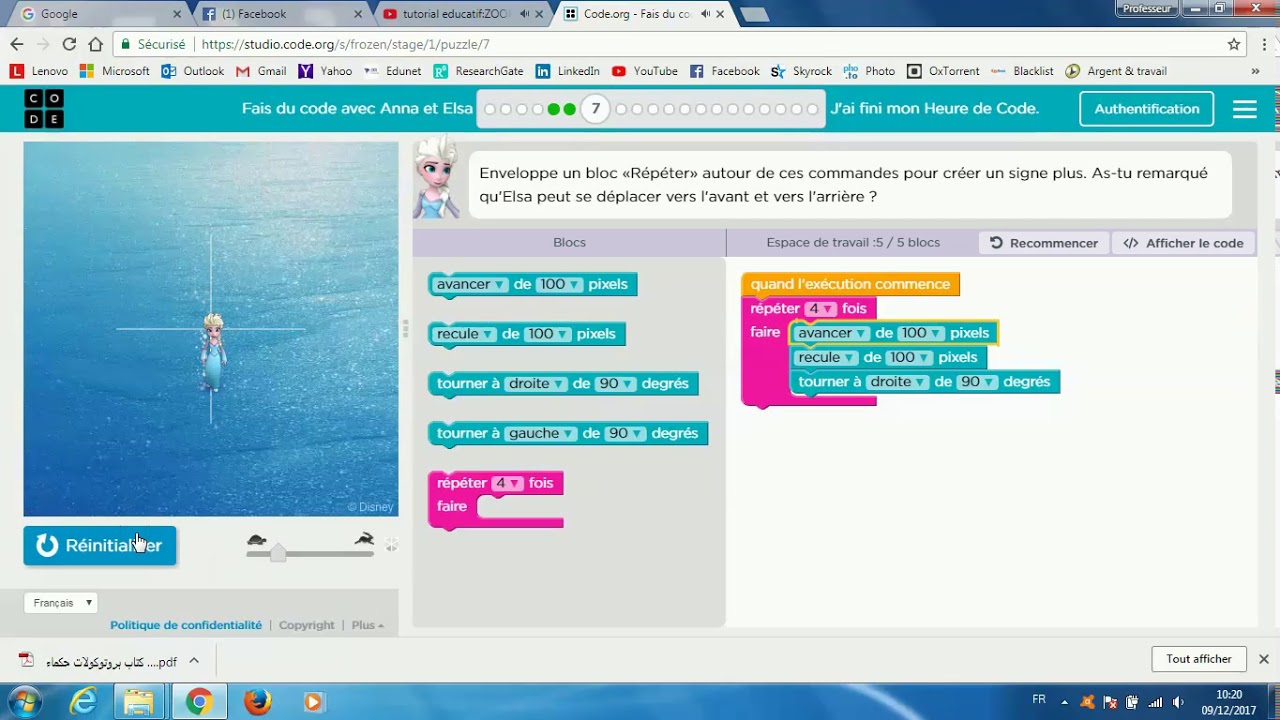Open Firefox from the taskbar
1280x720 pixels.
pyautogui.click(x=257, y=702)
